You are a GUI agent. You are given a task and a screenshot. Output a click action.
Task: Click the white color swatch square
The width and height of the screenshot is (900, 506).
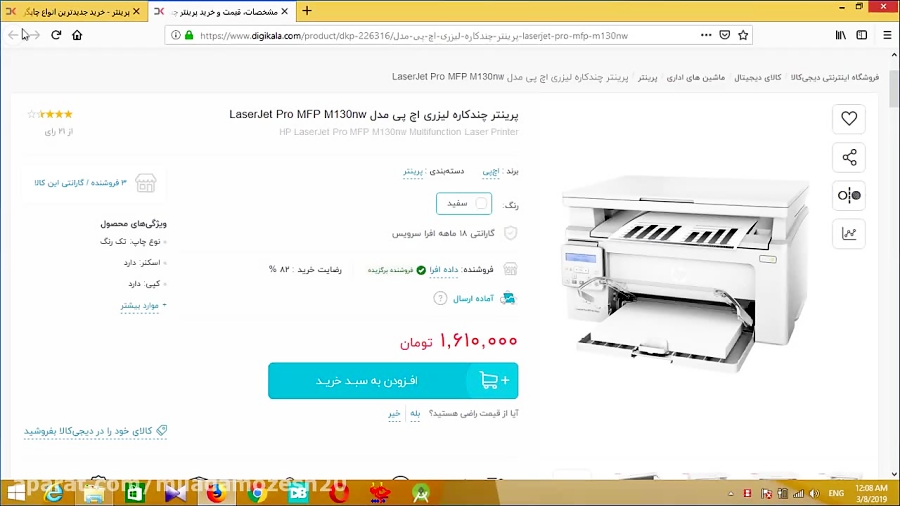(481, 204)
